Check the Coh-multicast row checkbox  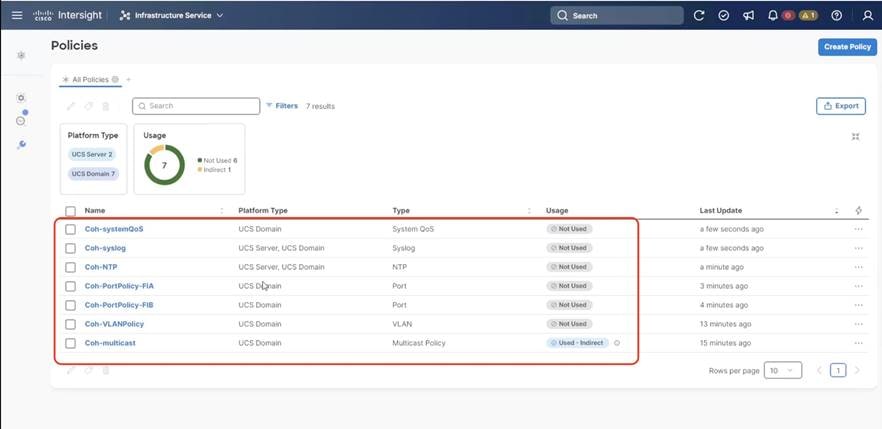pos(70,343)
